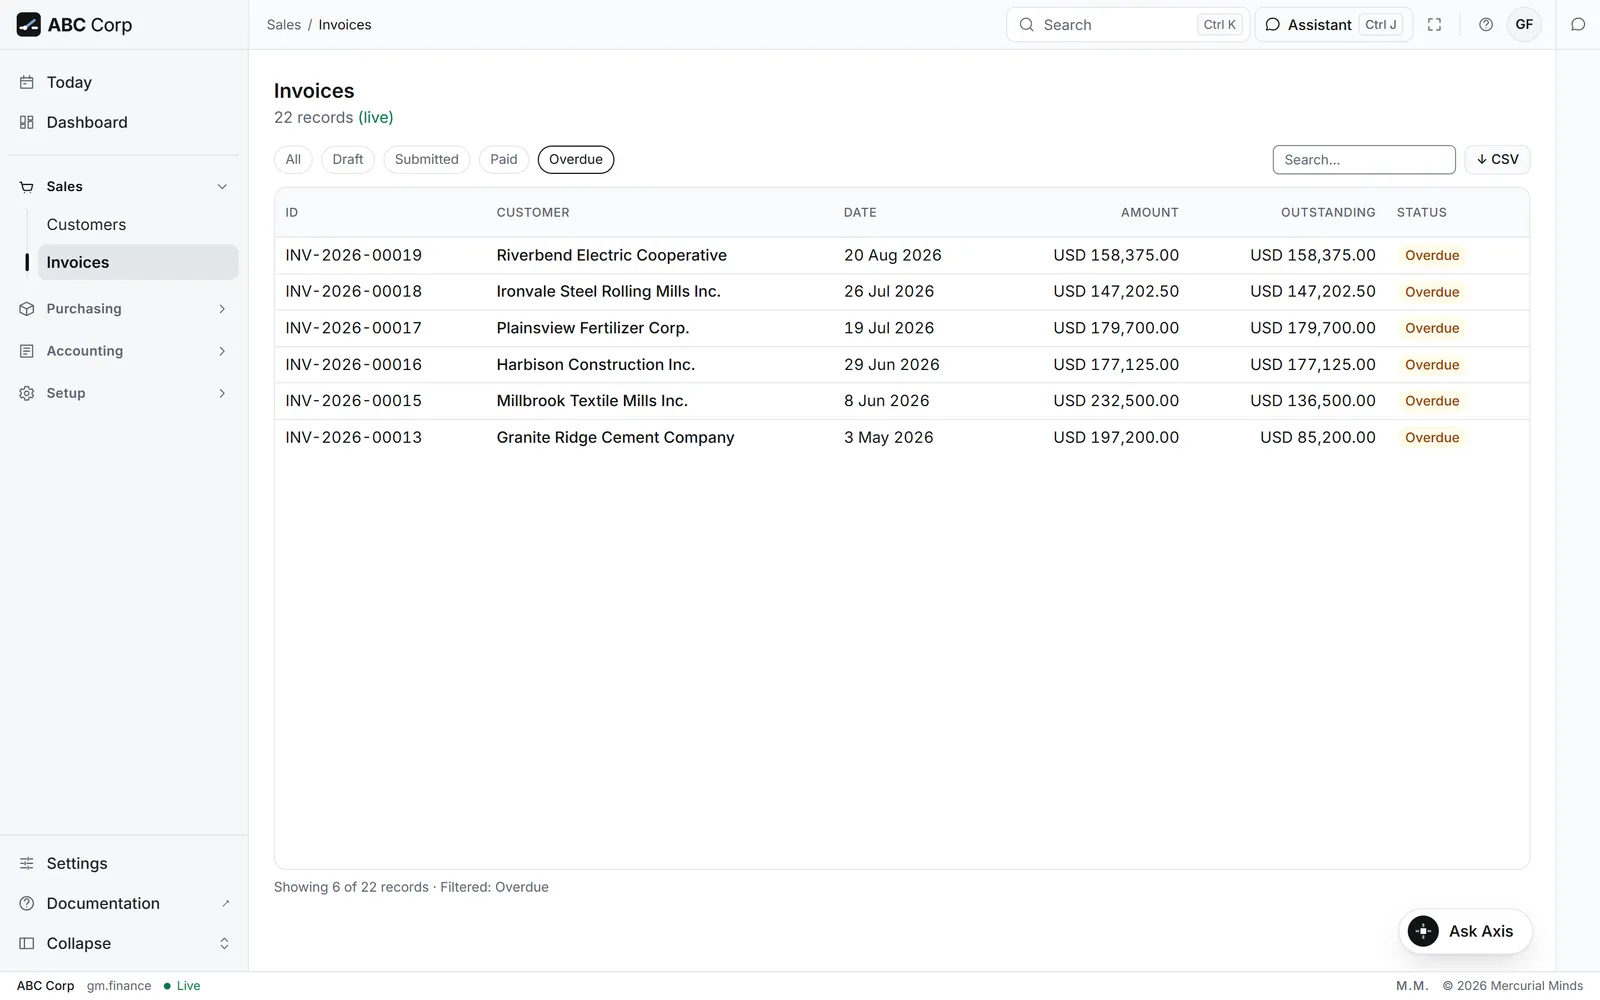Screen dimensions: 1600x1000
Task: Open invoice INV-2026-00019
Action: pyautogui.click(x=354, y=255)
